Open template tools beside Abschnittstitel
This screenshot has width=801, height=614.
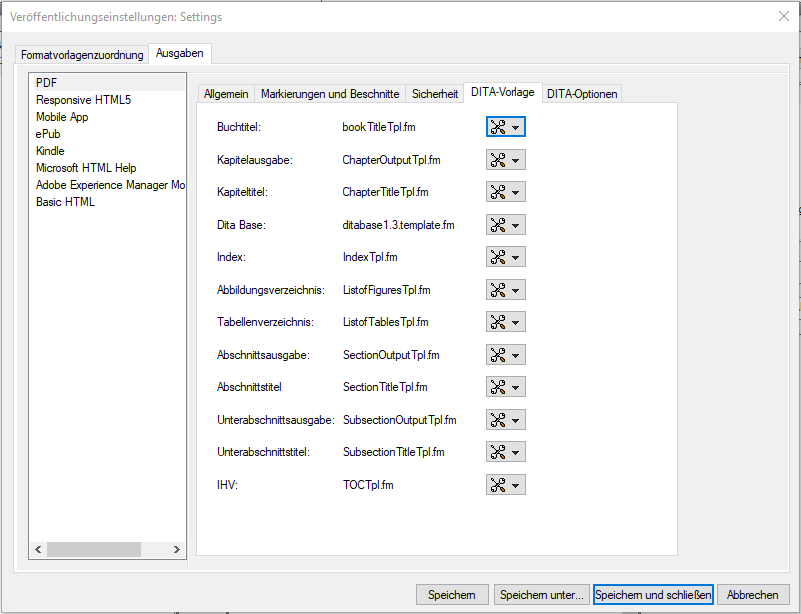point(500,386)
